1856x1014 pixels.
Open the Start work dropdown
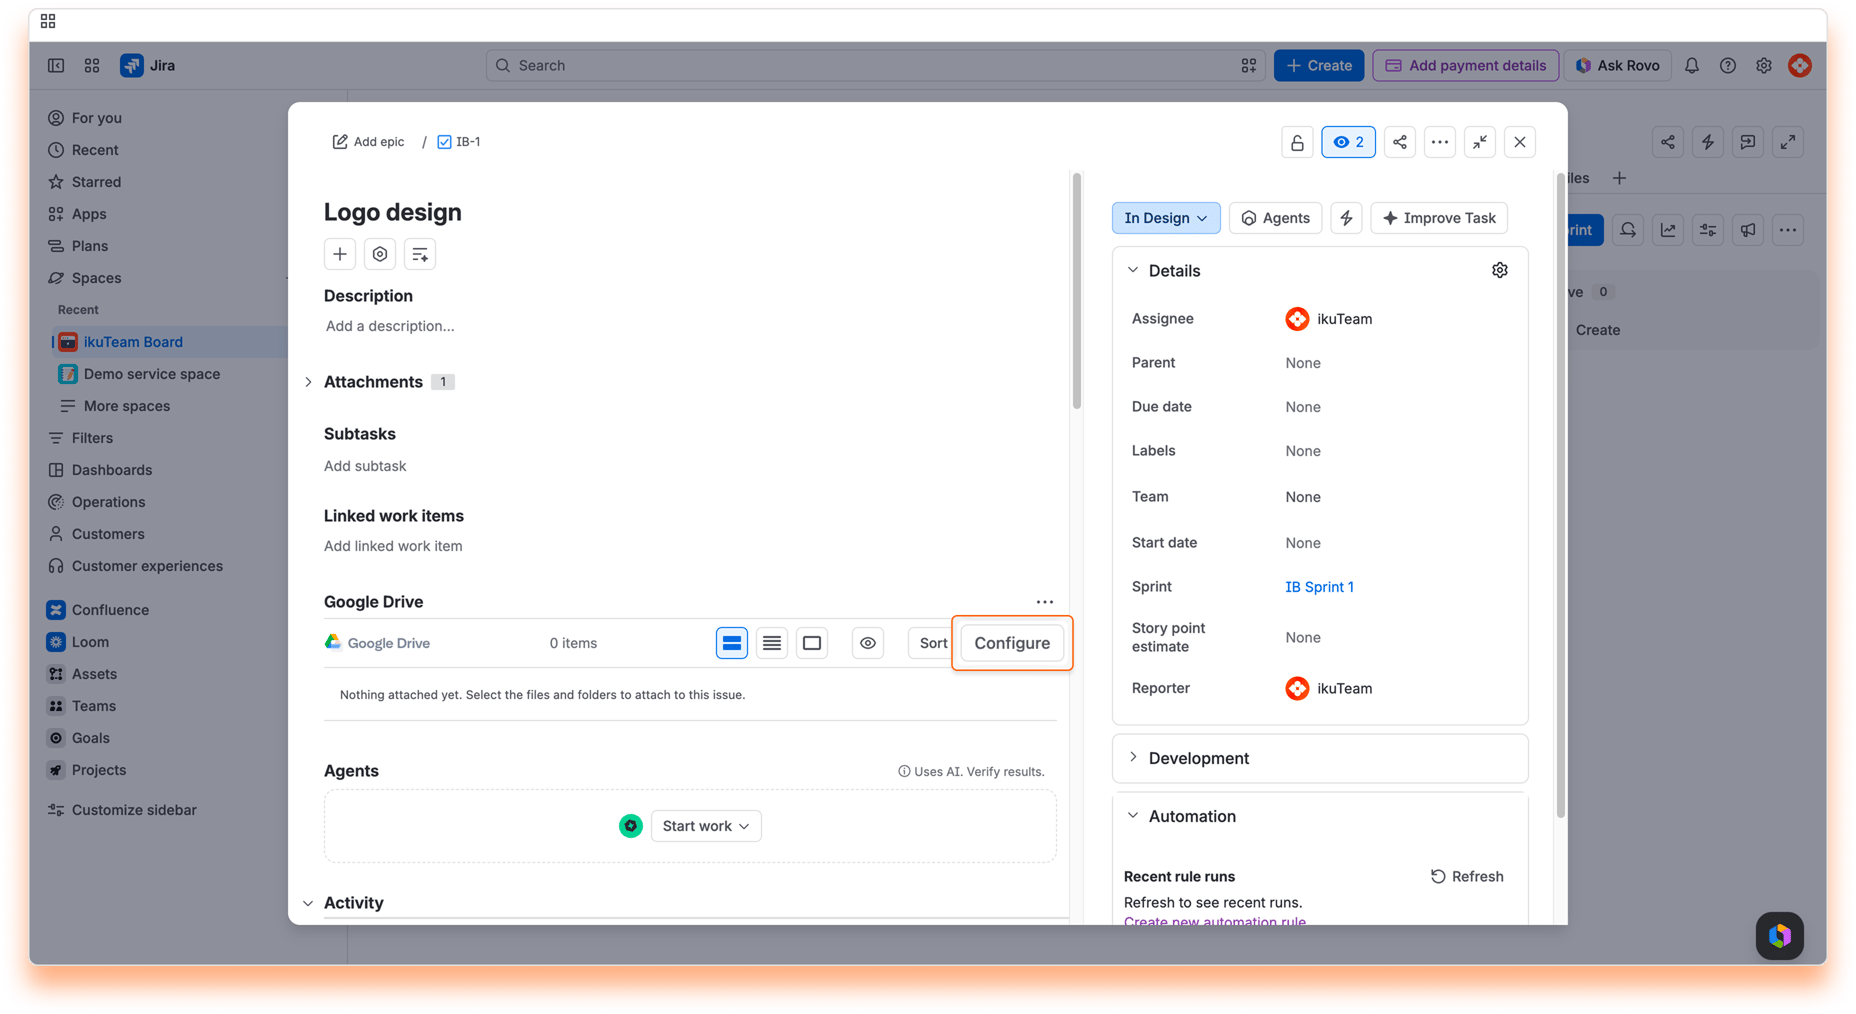pyautogui.click(x=706, y=826)
